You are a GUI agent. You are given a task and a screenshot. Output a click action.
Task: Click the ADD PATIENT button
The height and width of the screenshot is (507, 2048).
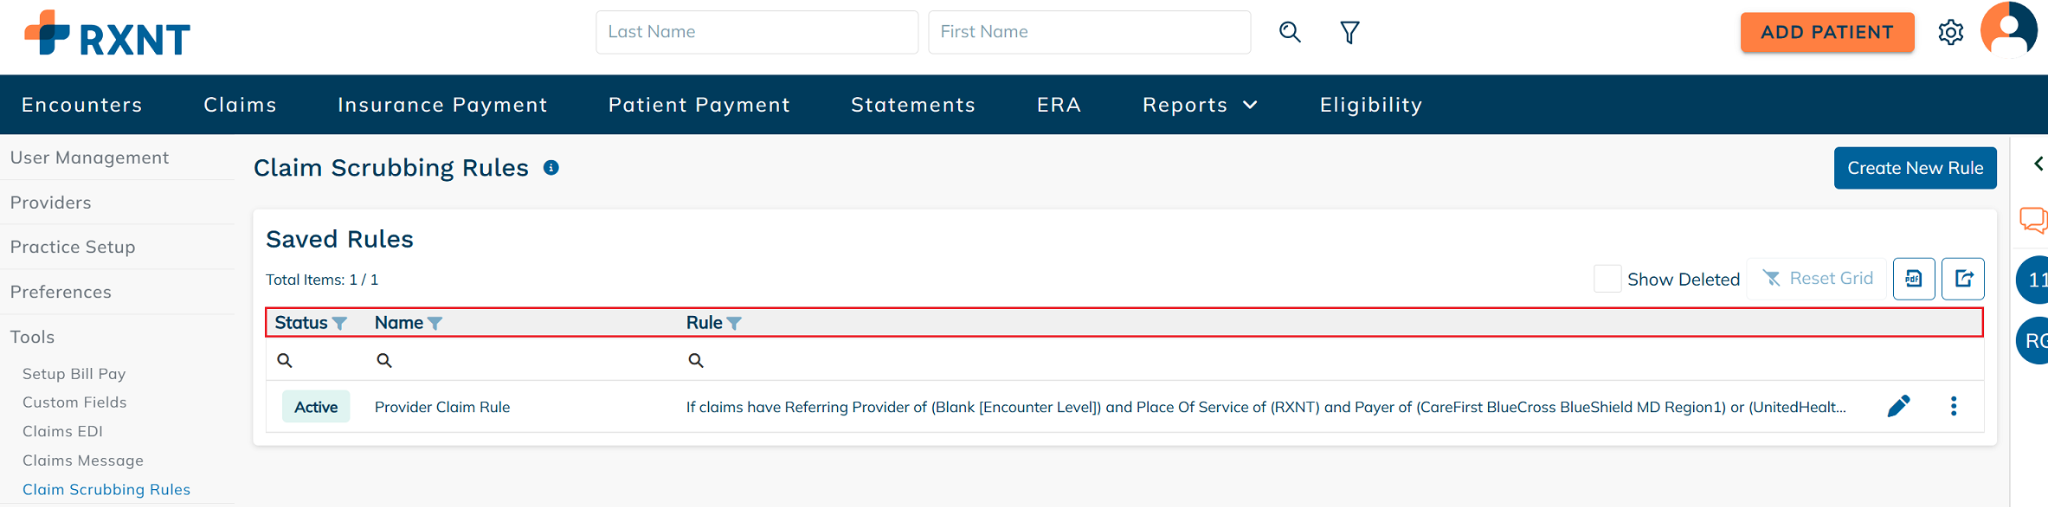[1827, 32]
